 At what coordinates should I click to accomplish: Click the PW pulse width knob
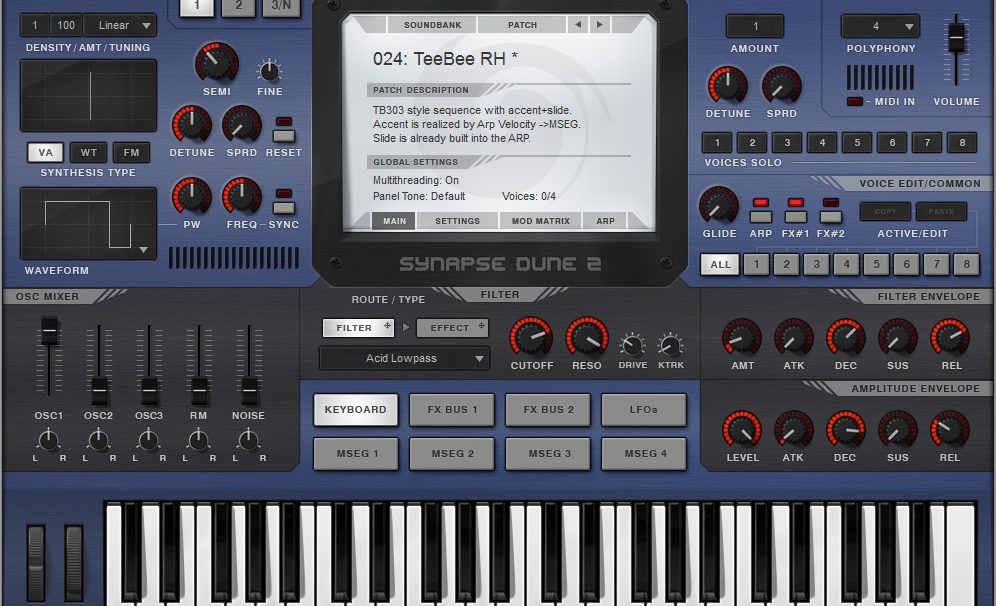pyautogui.click(x=191, y=196)
